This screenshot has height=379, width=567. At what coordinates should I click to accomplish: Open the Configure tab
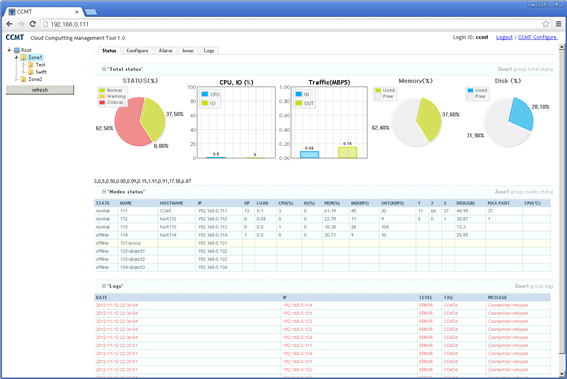click(137, 51)
